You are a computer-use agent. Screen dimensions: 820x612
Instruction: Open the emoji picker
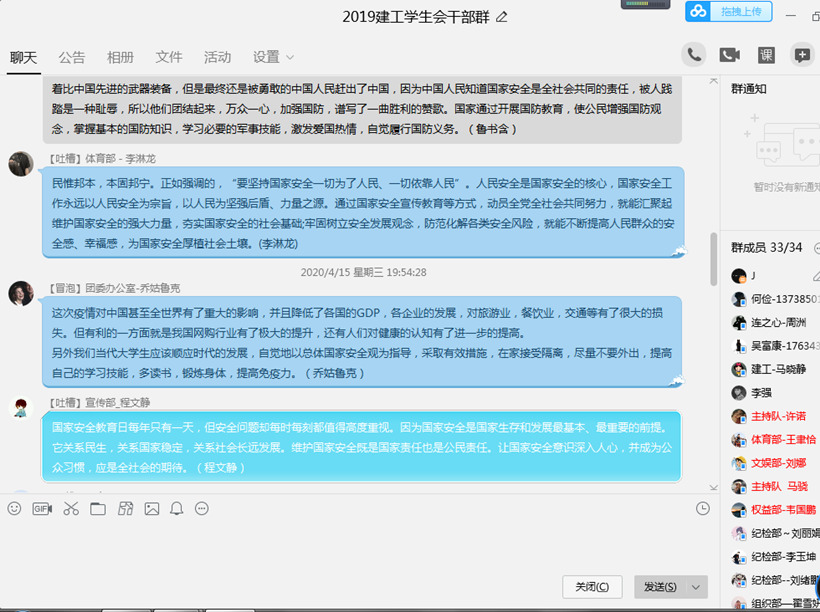(14, 508)
